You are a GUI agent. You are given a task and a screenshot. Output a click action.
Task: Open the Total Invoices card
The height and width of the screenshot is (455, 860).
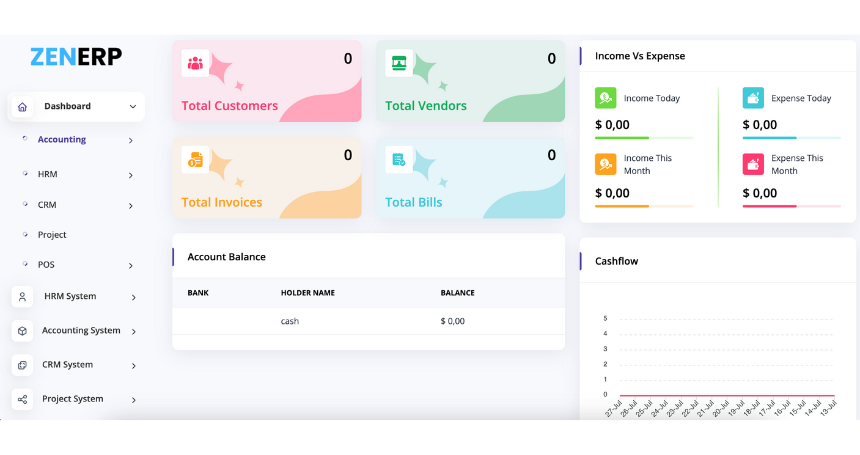coord(267,178)
